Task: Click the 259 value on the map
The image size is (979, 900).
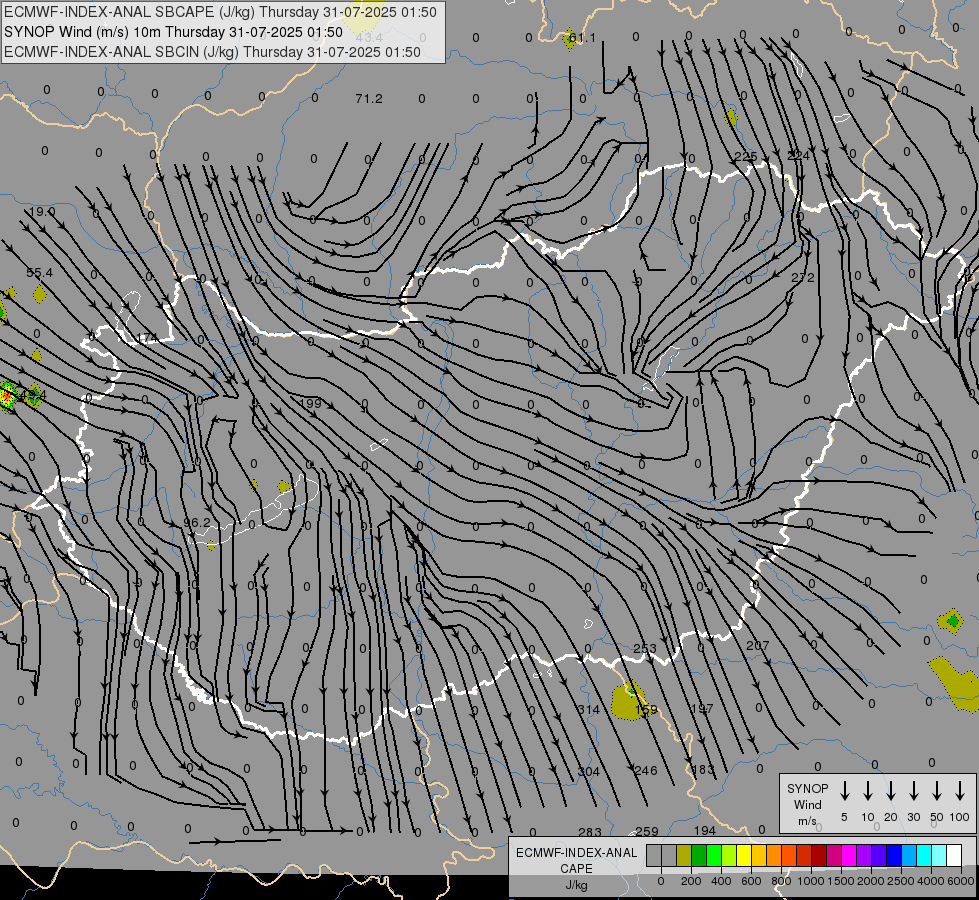Action: click(x=647, y=831)
